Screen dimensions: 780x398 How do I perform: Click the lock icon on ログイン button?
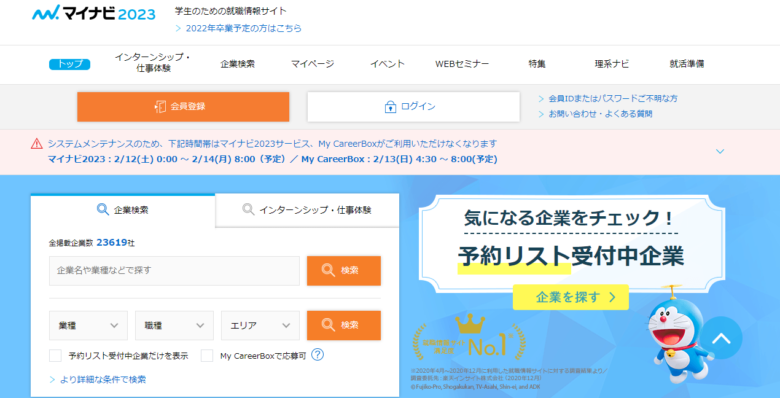(x=390, y=106)
